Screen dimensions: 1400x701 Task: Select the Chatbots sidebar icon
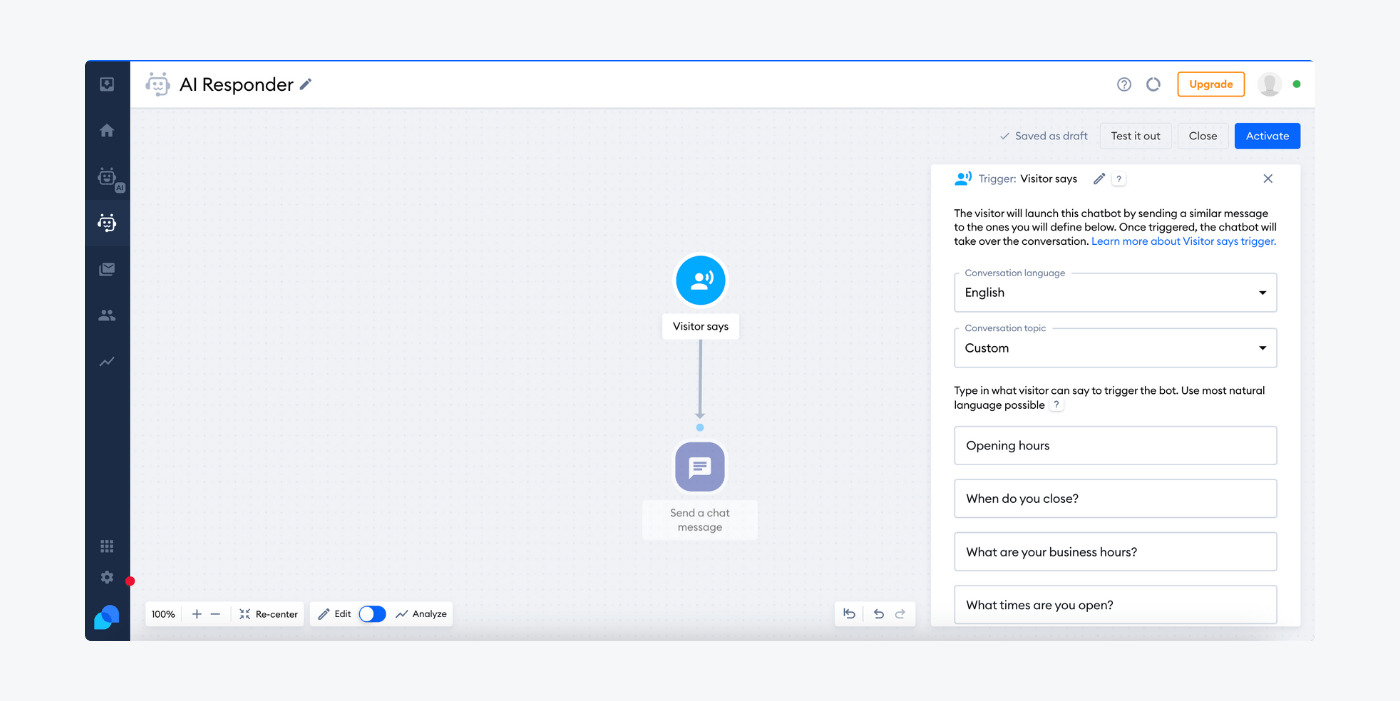pos(107,223)
